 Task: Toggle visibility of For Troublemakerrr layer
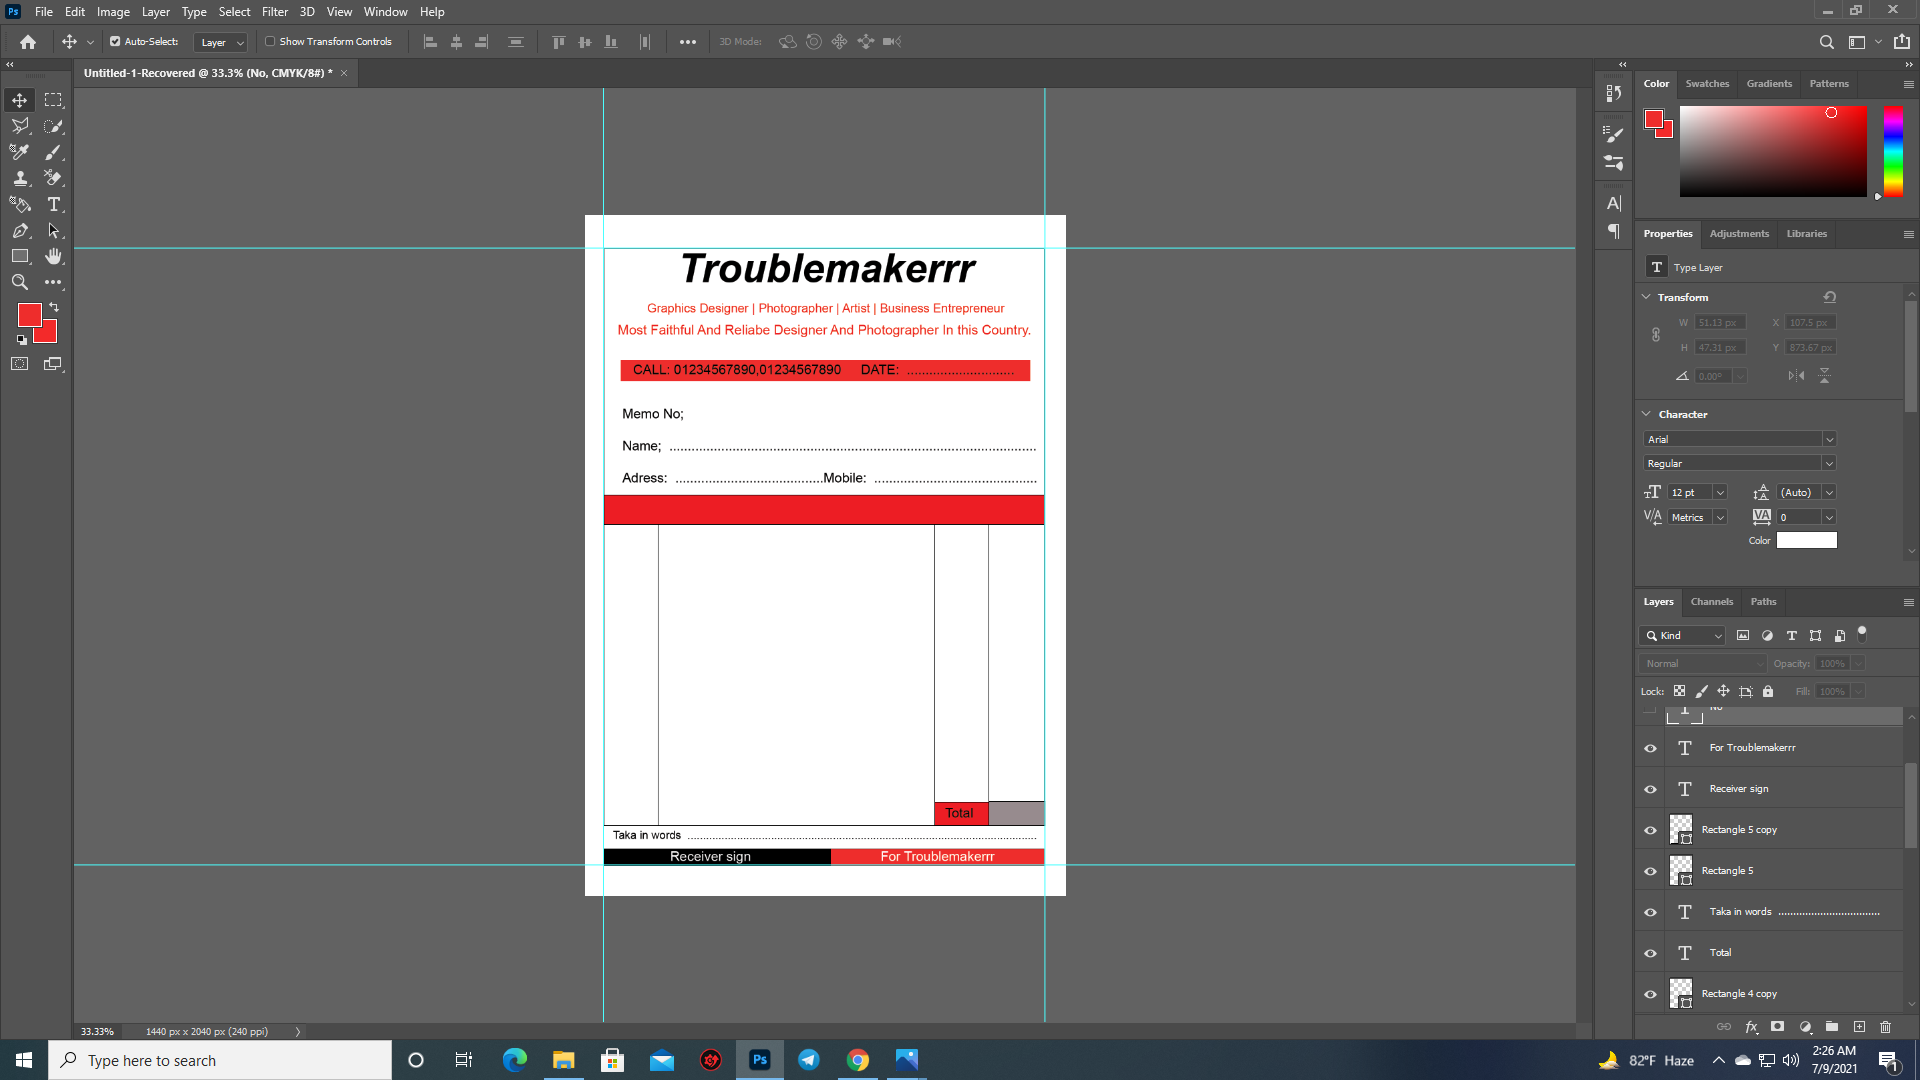click(x=1650, y=748)
